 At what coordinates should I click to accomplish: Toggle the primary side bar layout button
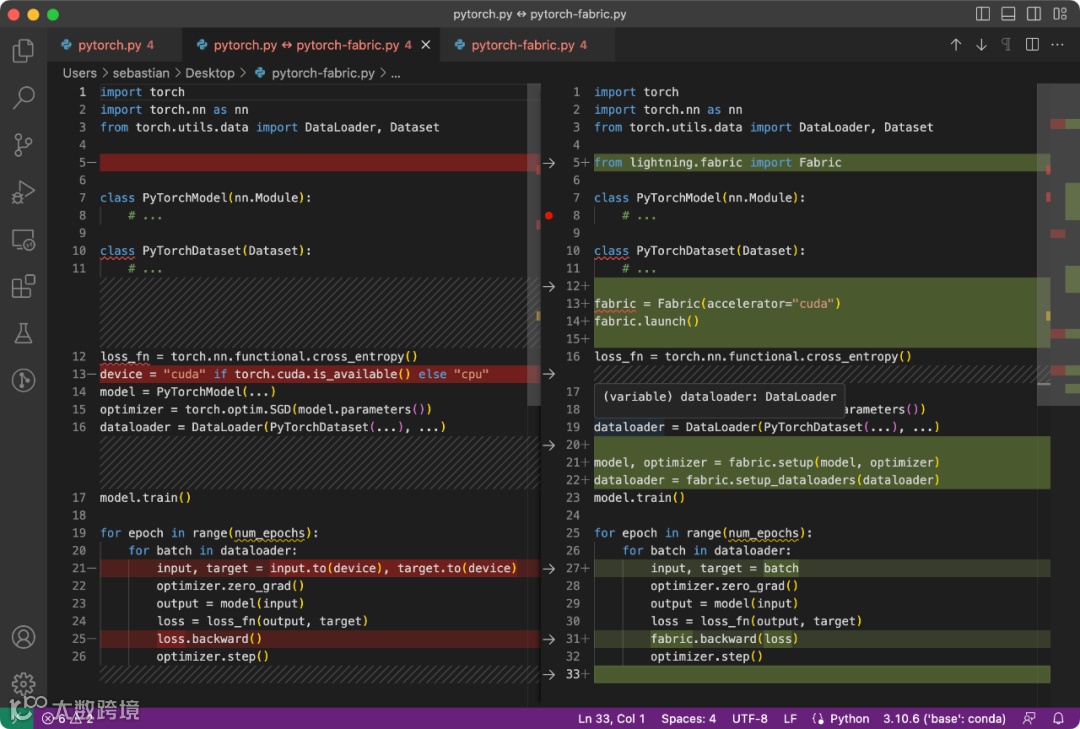pyautogui.click(x=983, y=14)
